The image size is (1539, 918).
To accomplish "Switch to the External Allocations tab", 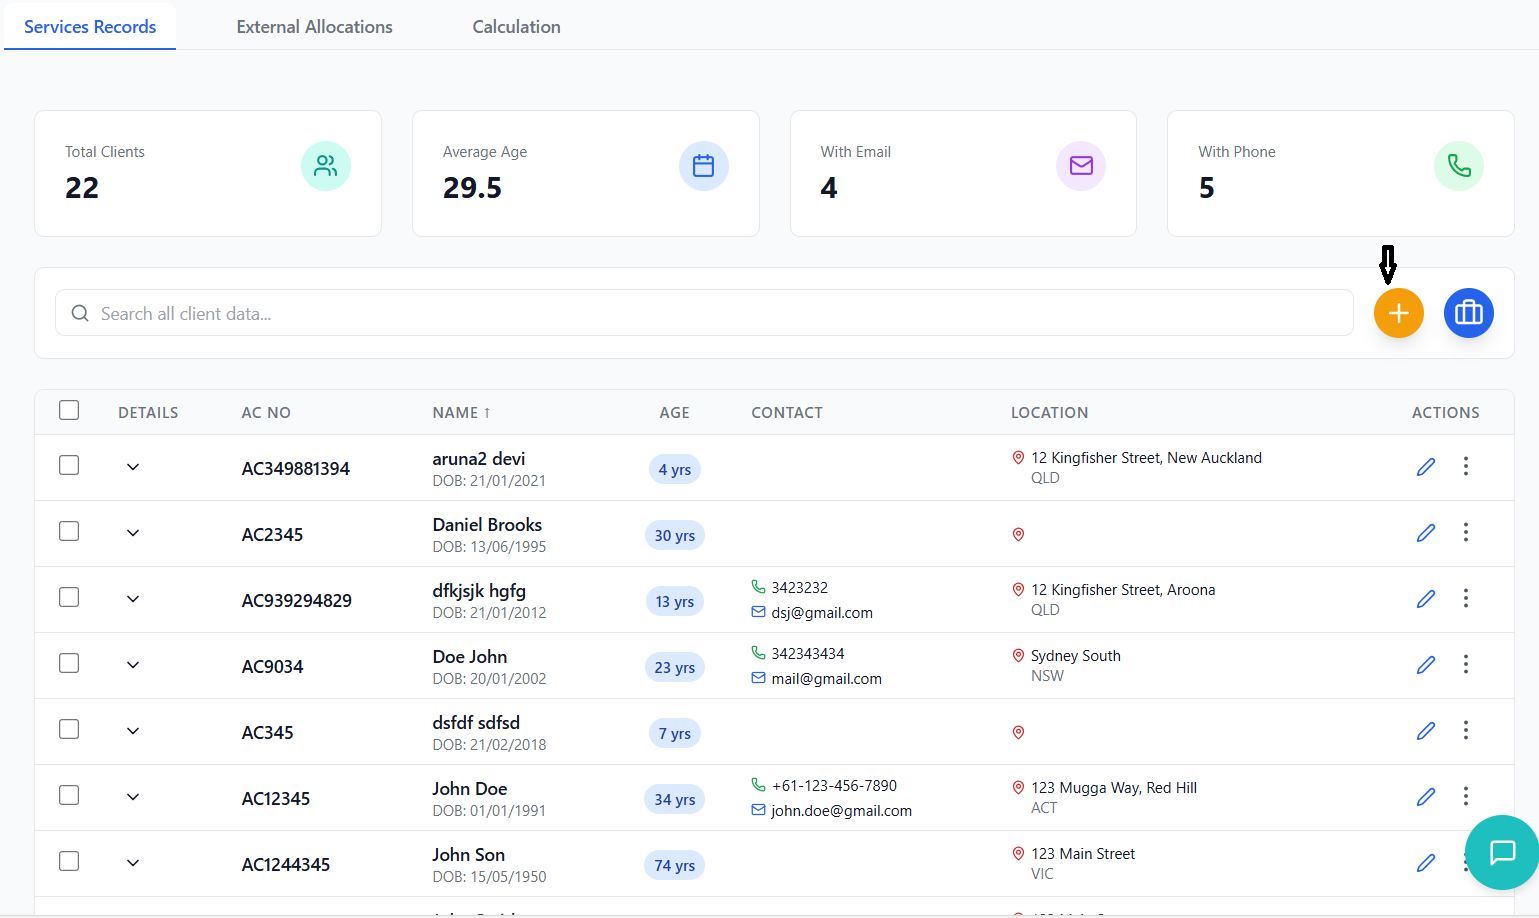I will click(x=314, y=27).
